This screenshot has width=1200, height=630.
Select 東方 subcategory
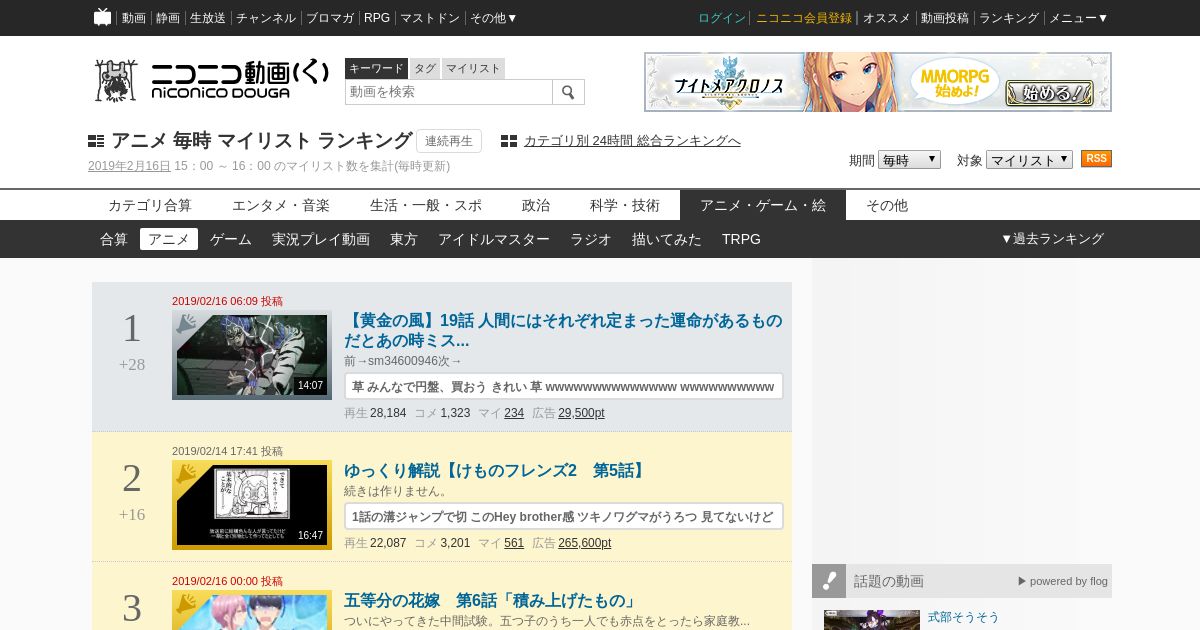point(404,239)
